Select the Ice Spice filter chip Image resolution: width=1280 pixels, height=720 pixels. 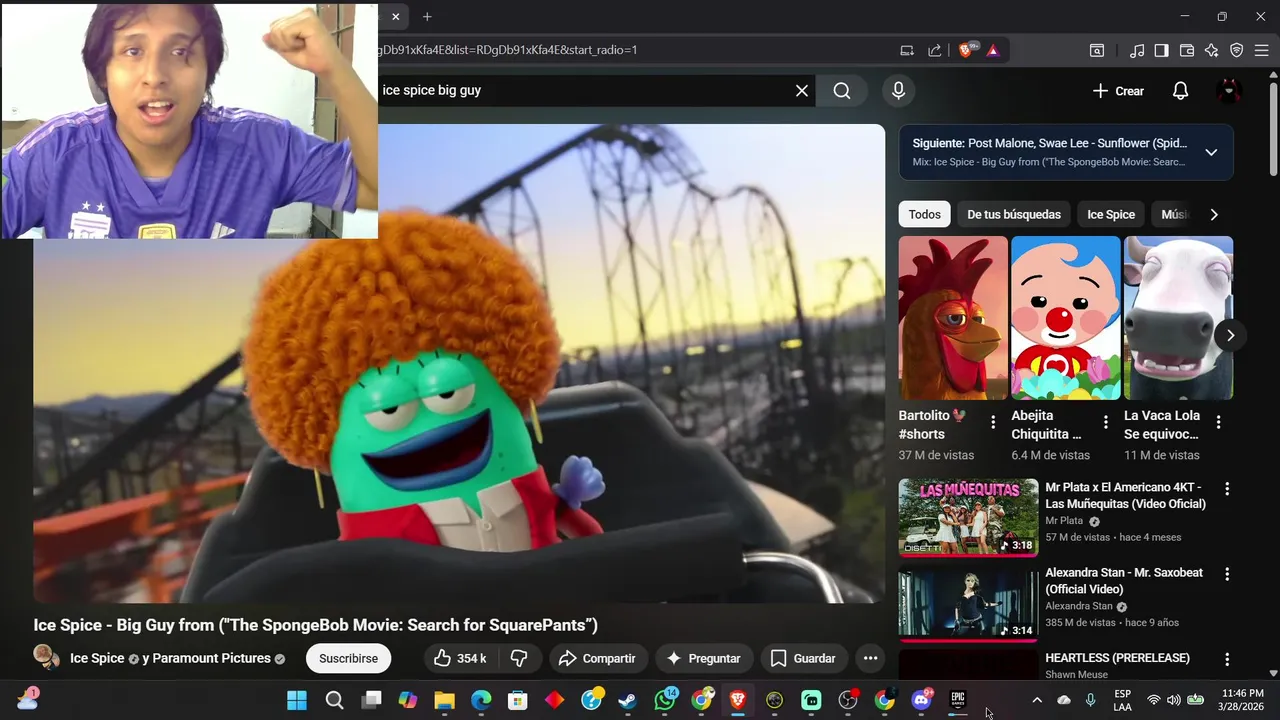click(x=1111, y=214)
